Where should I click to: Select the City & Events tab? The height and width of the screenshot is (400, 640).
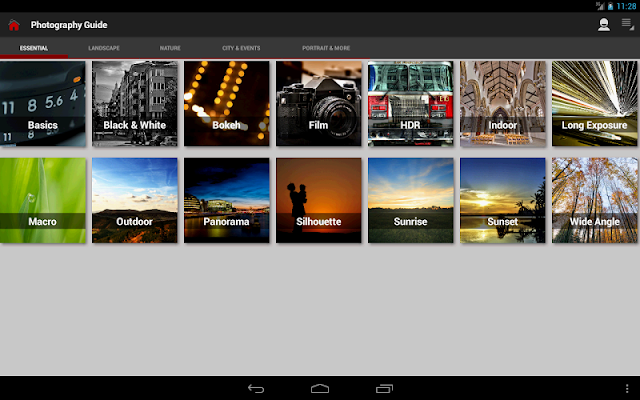pos(241,48)
